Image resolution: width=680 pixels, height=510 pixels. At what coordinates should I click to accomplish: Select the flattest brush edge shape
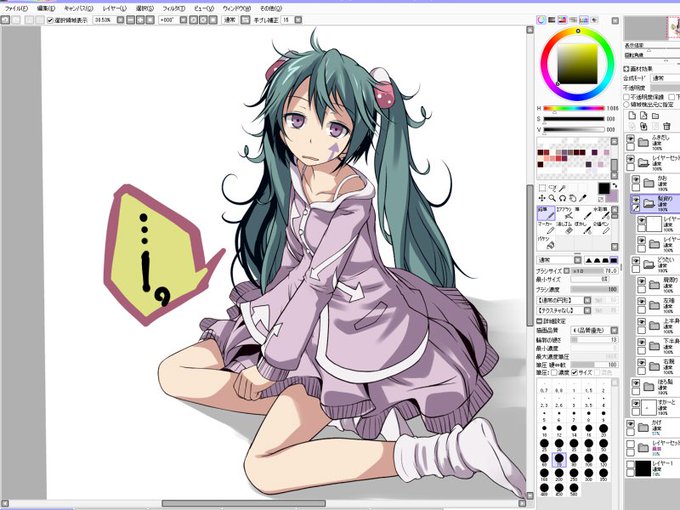614,260
